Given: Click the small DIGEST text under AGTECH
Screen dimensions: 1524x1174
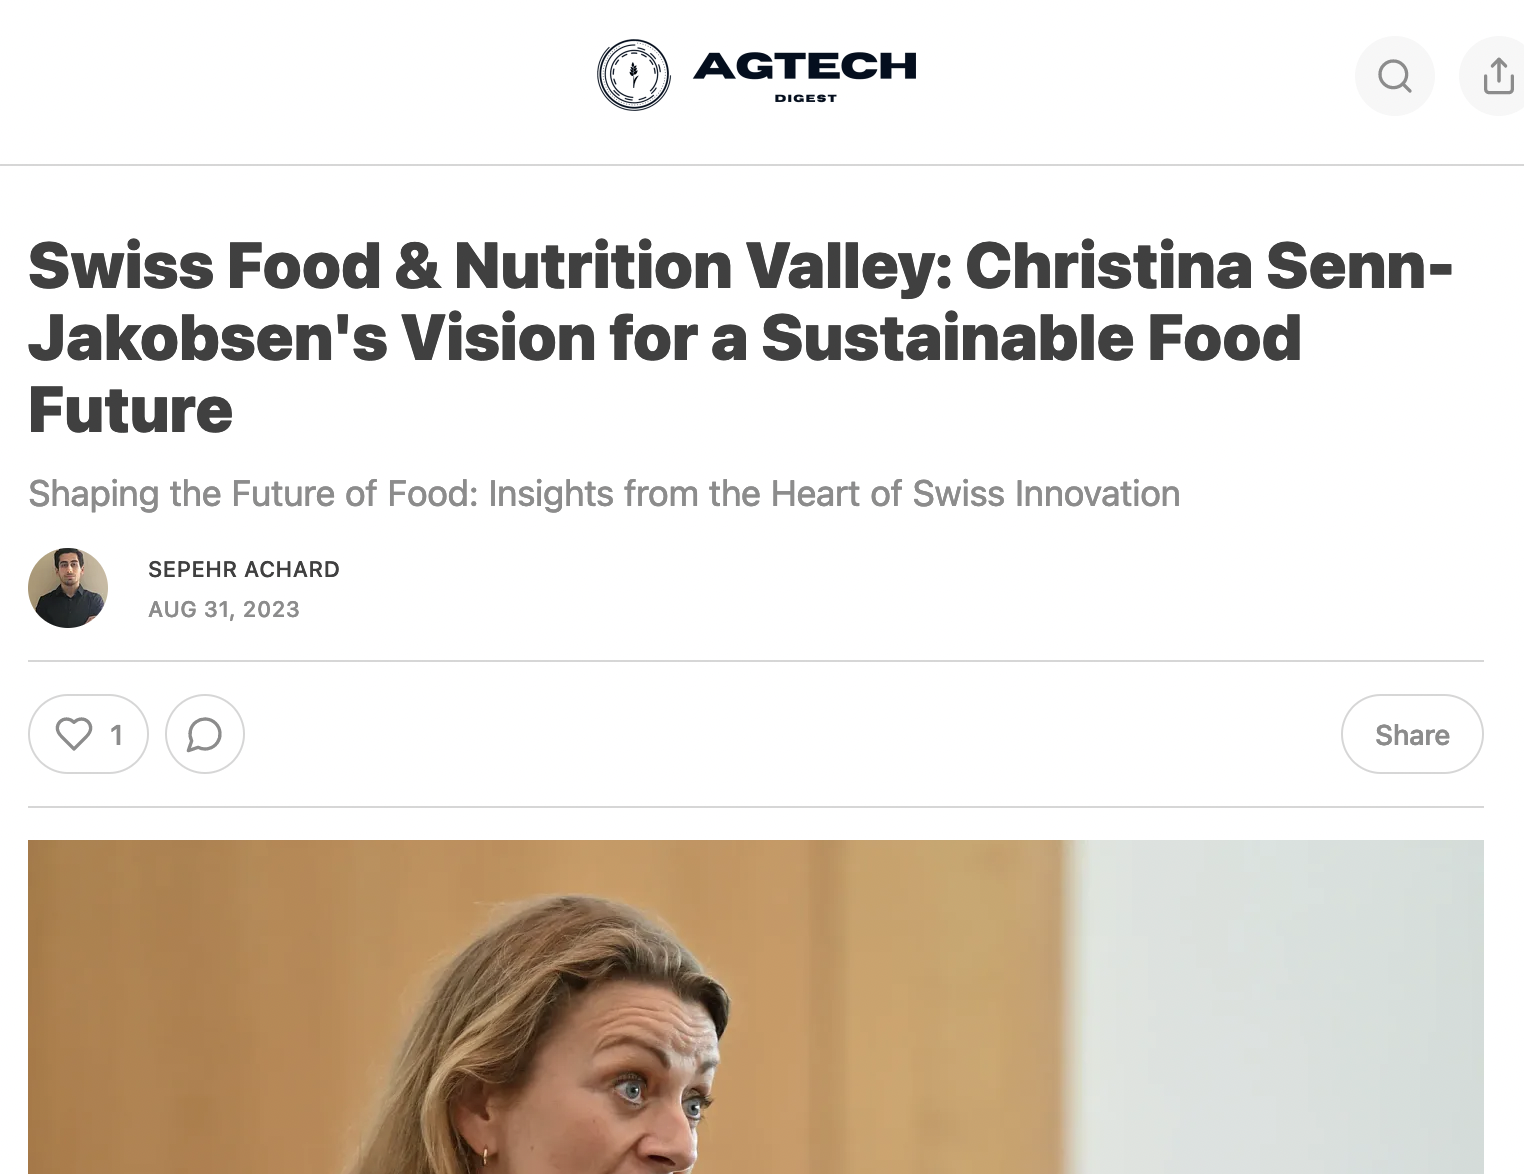Looking at the screenshot, I should click(x=805, y=98).
